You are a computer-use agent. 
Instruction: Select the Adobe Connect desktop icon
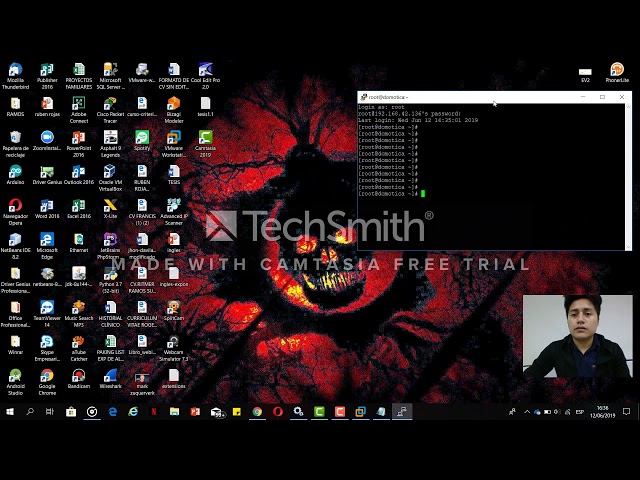pos(78,110)
